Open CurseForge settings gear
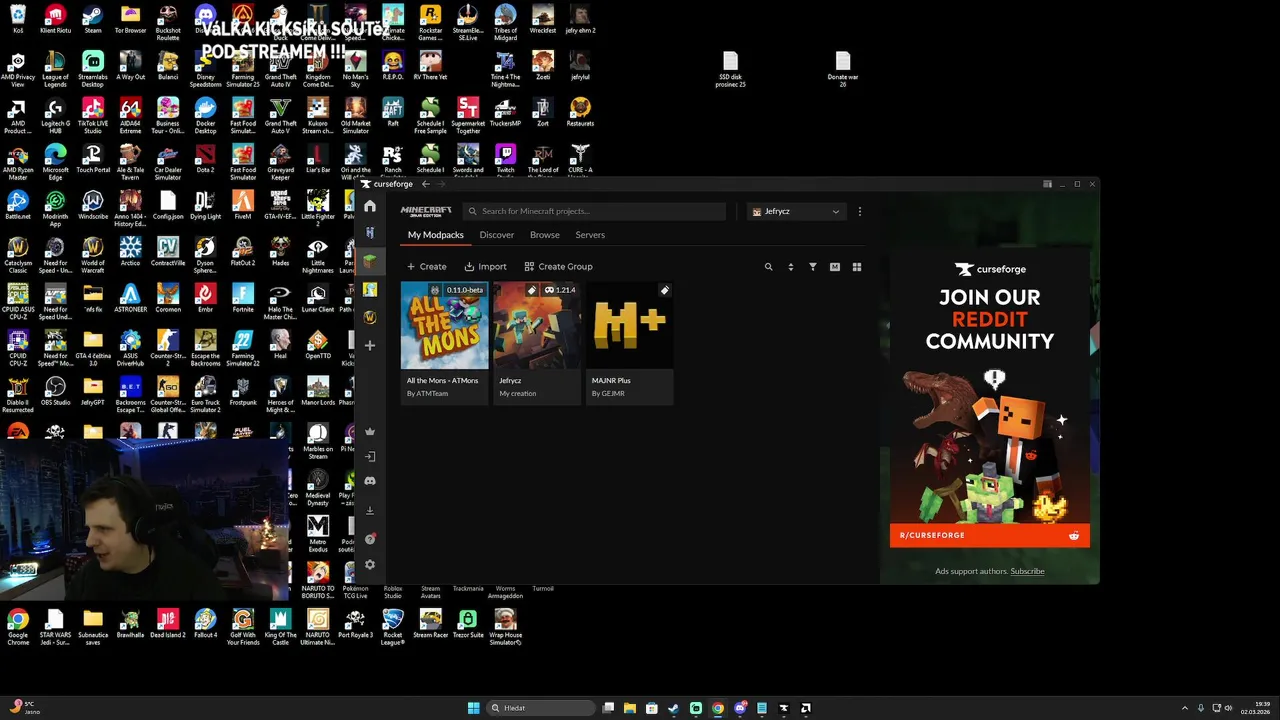 click(x=370, y=565)
